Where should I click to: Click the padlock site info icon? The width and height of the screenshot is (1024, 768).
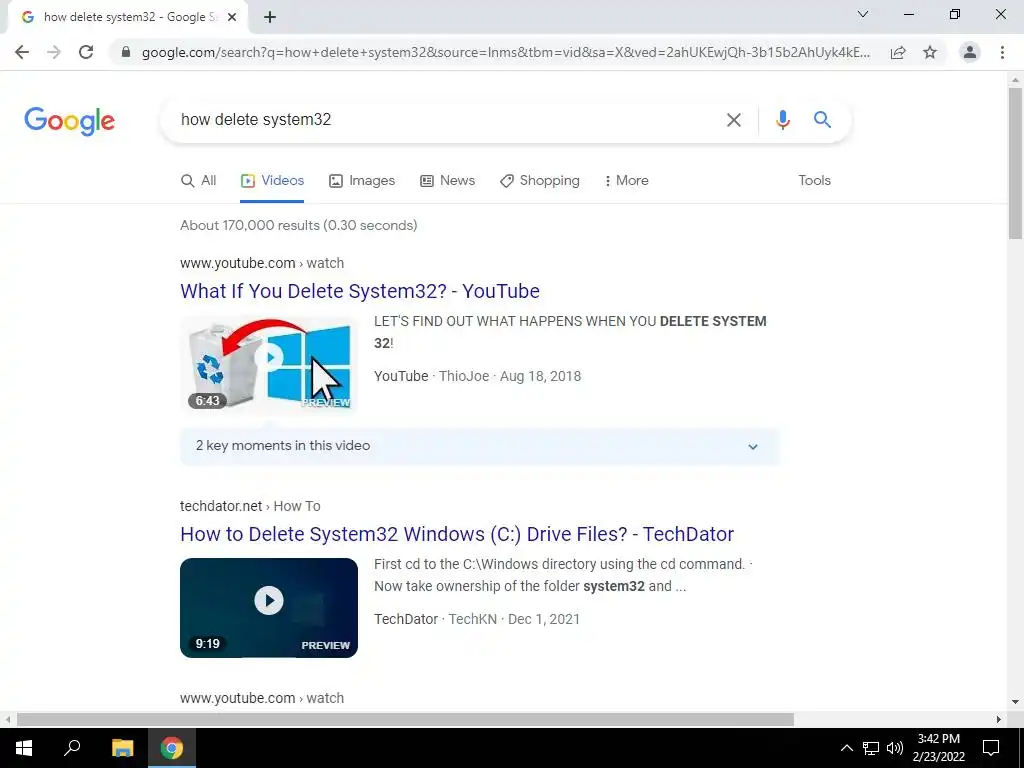tap(126, 52)
